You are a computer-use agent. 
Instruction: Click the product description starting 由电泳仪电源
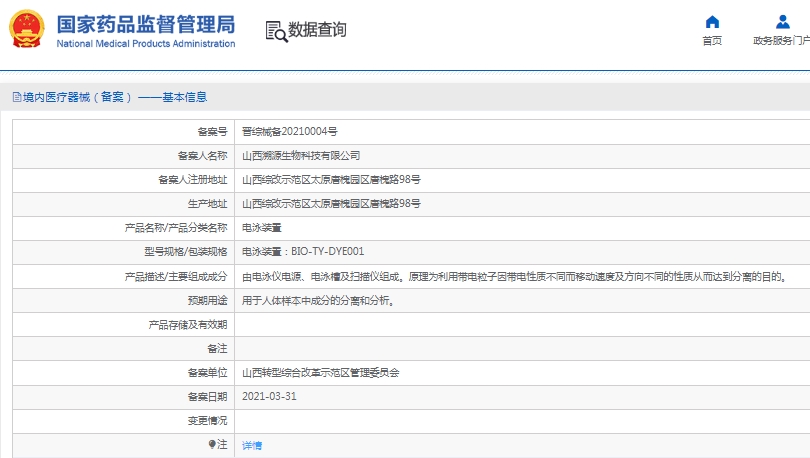point(515,277)
